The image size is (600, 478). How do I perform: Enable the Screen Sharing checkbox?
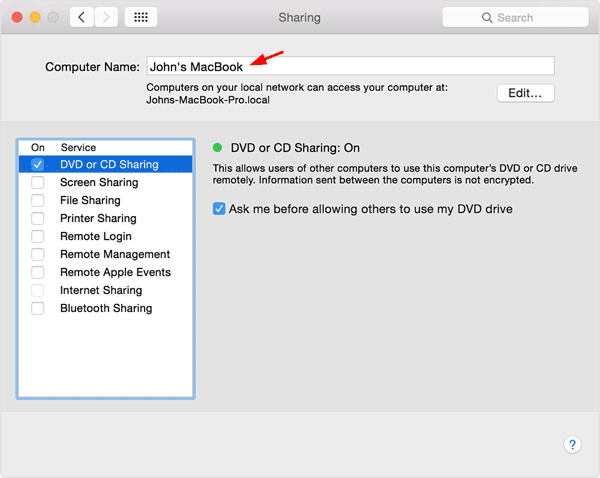click(x=38, y=183)
